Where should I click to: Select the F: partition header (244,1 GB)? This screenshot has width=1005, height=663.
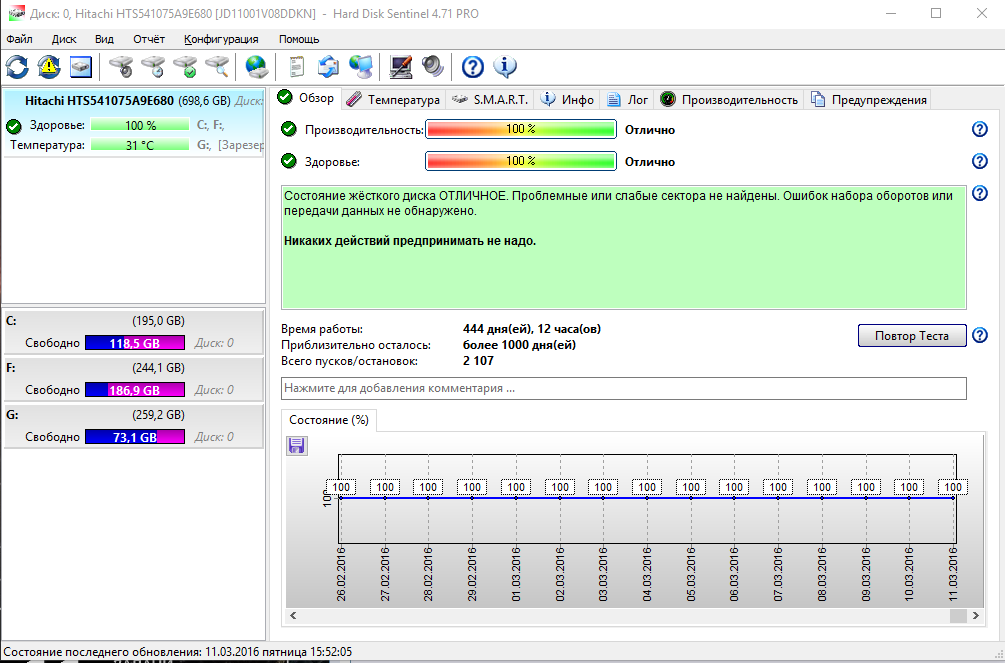[133, 368]
